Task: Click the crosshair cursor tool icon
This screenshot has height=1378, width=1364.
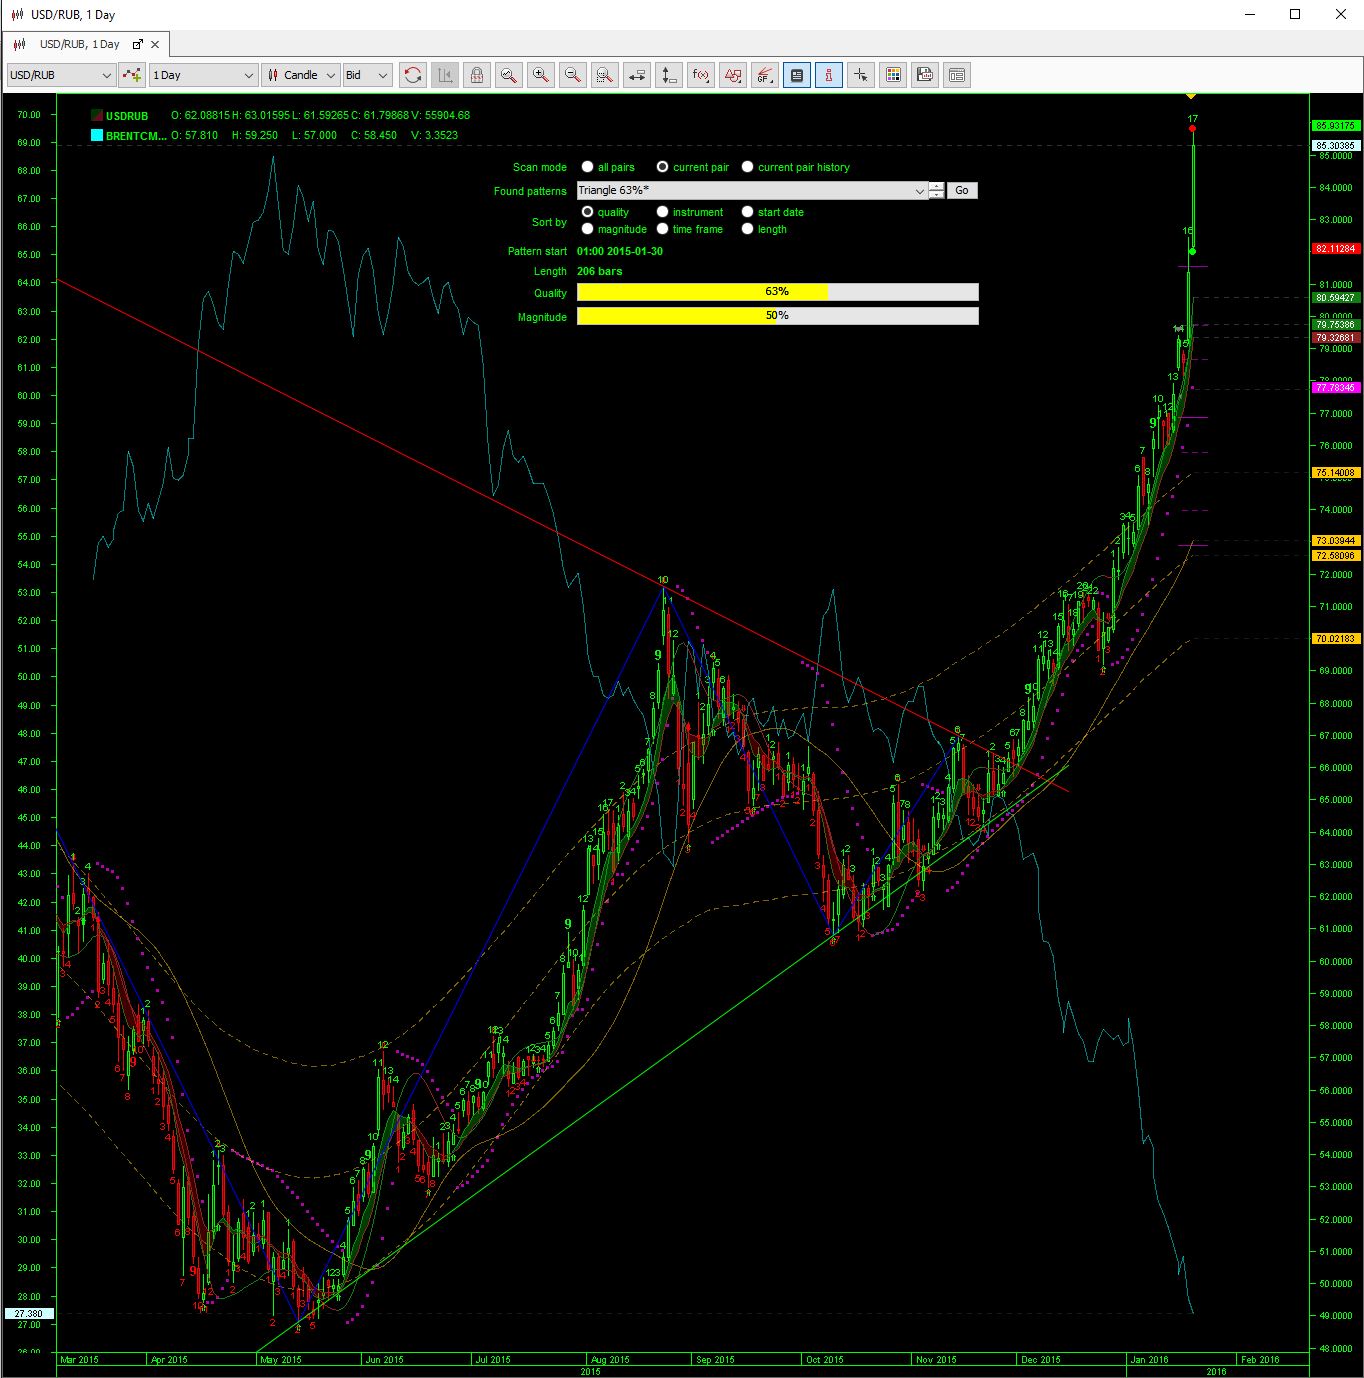Action: [x=861, y=75]
